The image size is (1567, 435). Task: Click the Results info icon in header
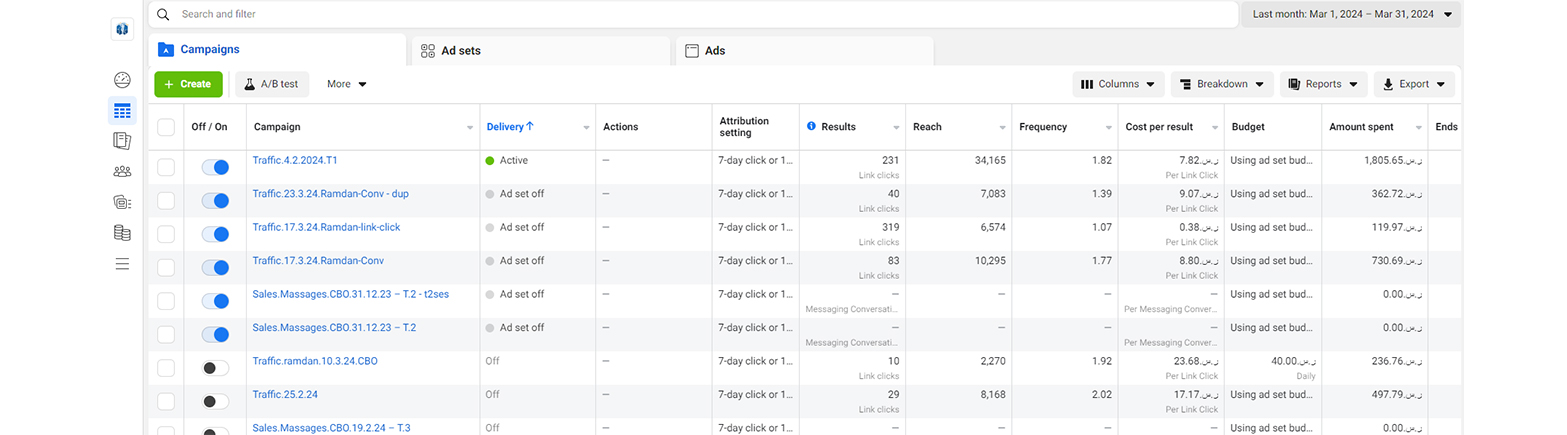(811, 127)
